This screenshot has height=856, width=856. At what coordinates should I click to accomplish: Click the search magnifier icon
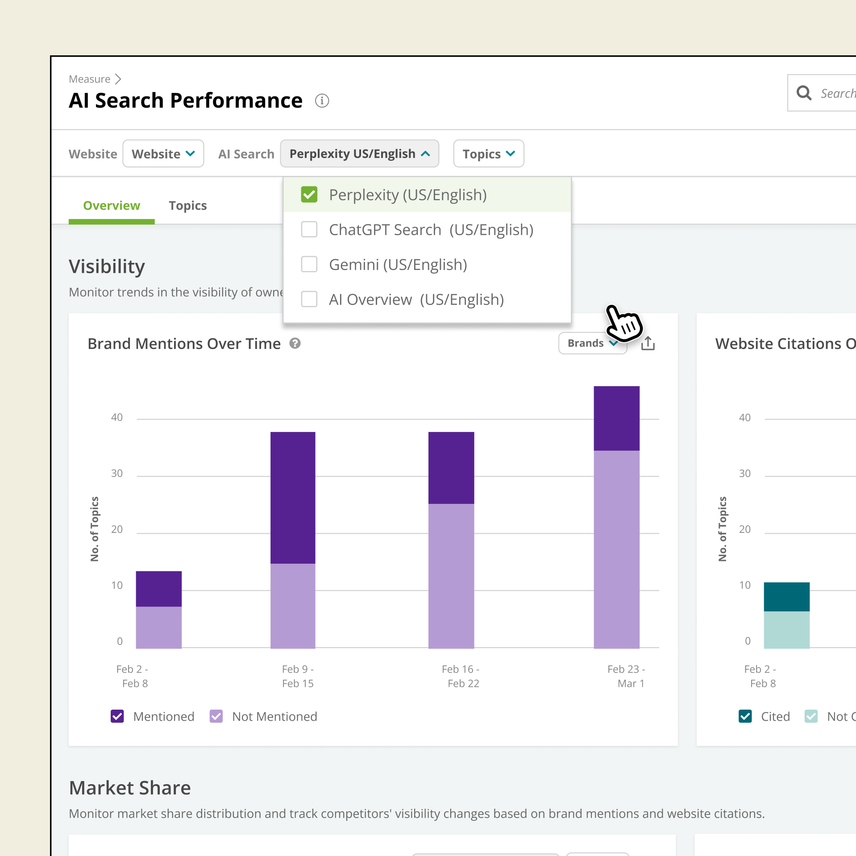click(x=805, y=92)
